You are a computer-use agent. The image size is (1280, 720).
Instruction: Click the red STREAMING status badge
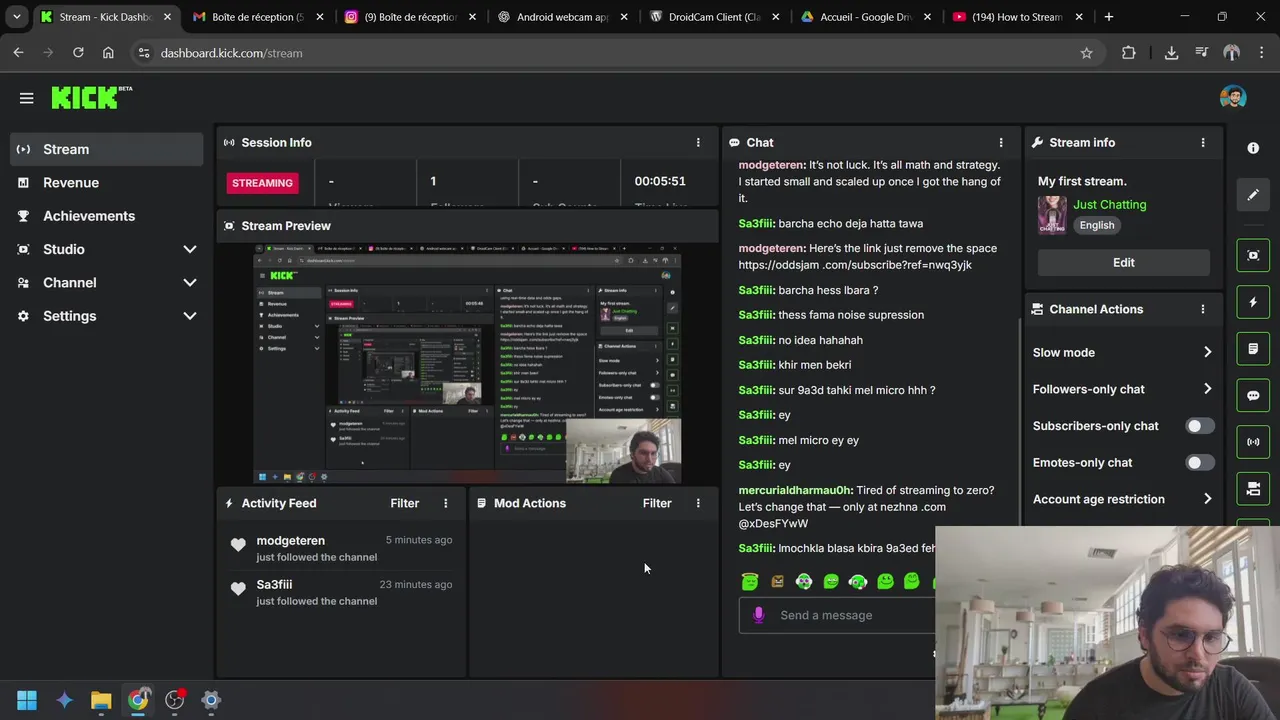[262, 183]
